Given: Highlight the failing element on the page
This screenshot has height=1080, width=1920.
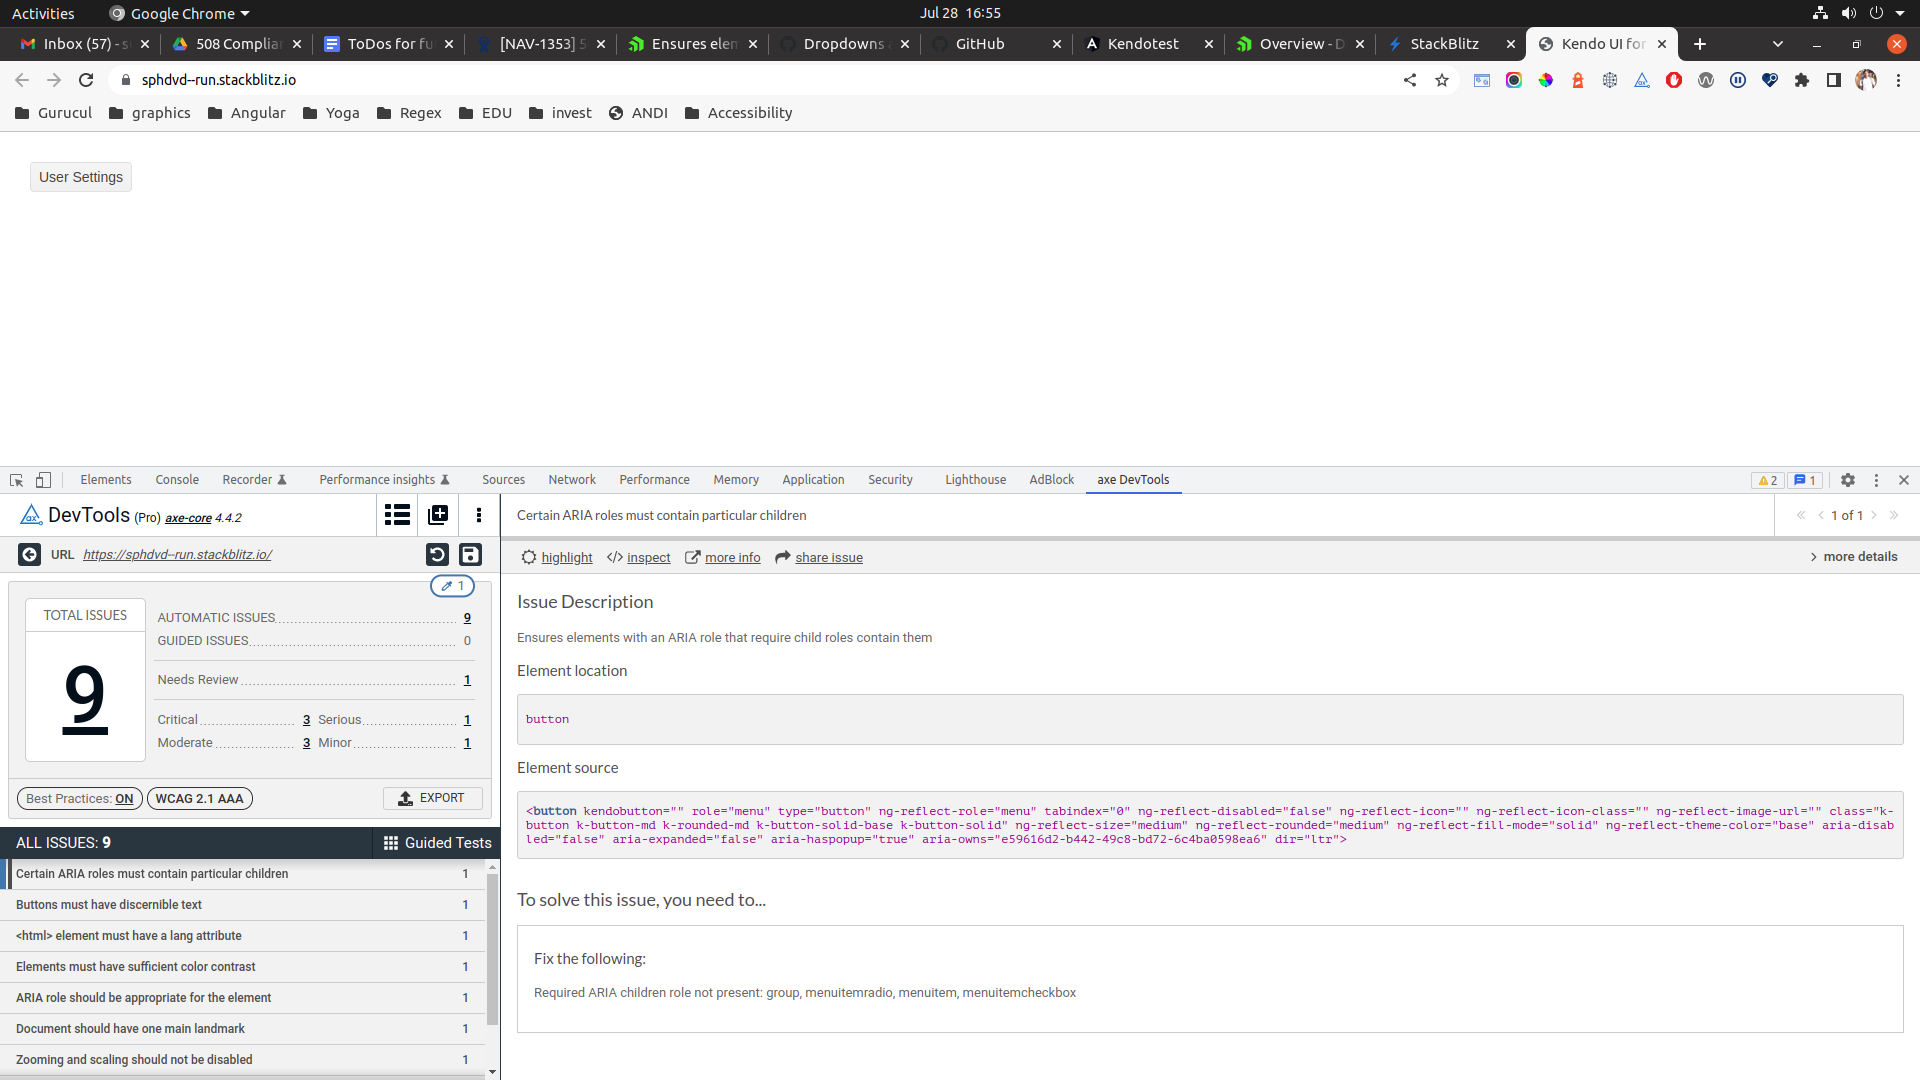Looking at the screenshot, I should pyautogui.click(x=565, y=557).
